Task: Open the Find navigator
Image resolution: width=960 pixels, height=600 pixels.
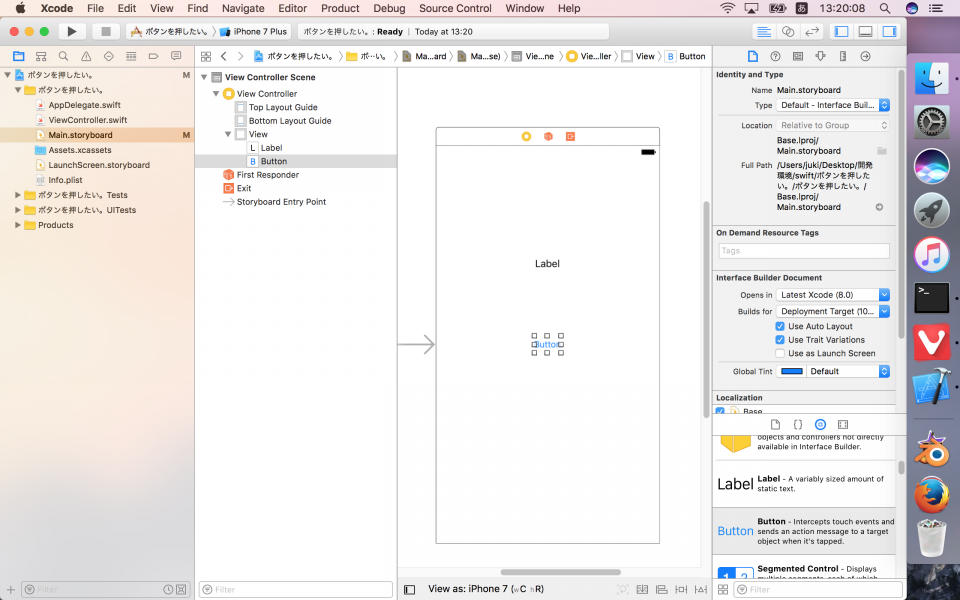Action: tap(64, 56)
